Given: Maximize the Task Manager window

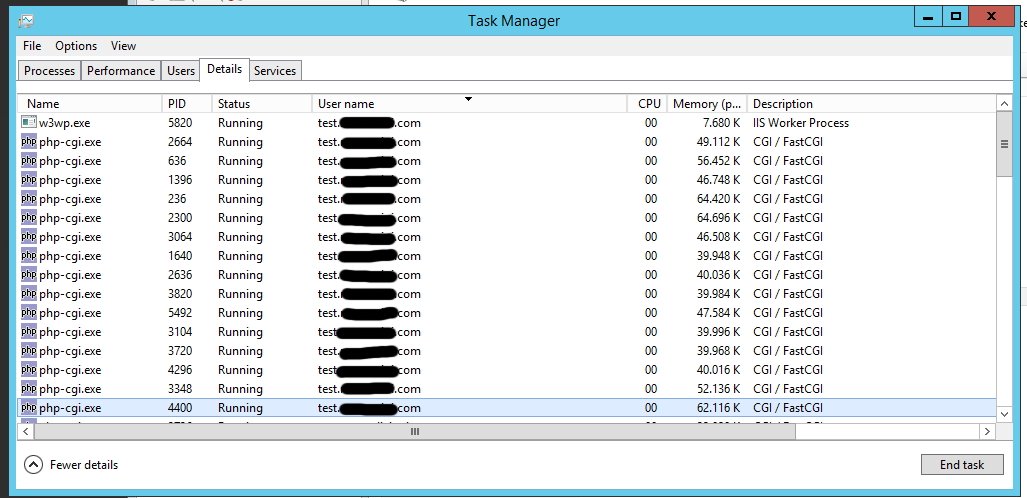Looking at the screenshot, I should [x=956, y=18].
